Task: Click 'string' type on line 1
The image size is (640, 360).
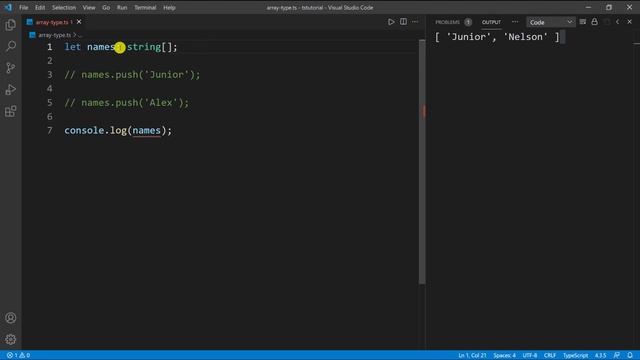Action: click(x=144, y=47)
